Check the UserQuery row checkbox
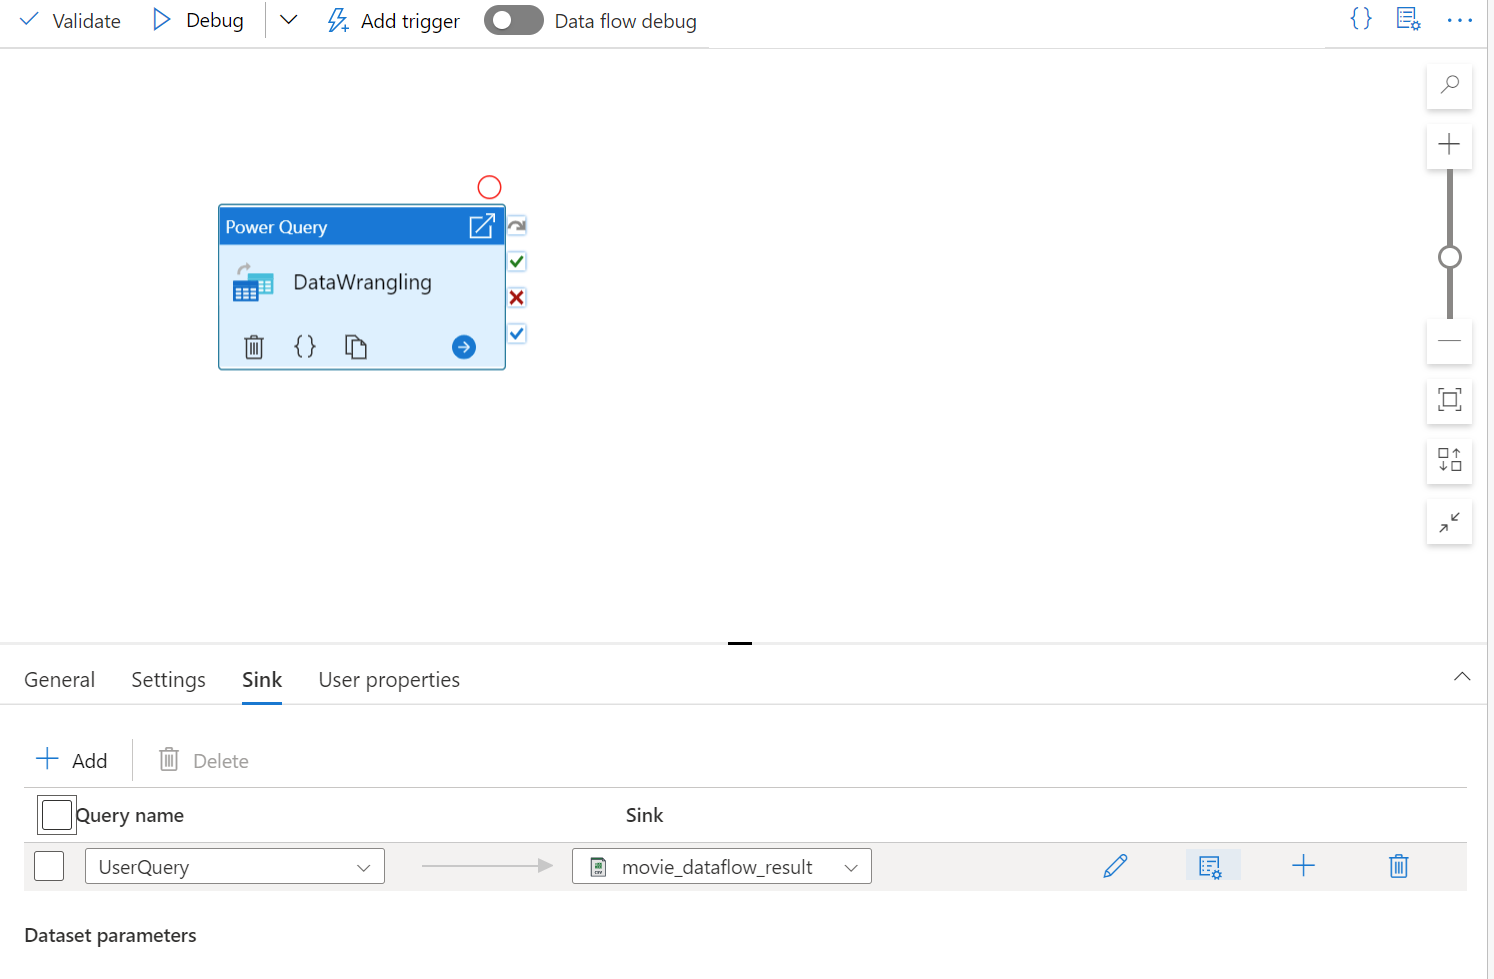The image size is (1494, 979). pos(49,866)
